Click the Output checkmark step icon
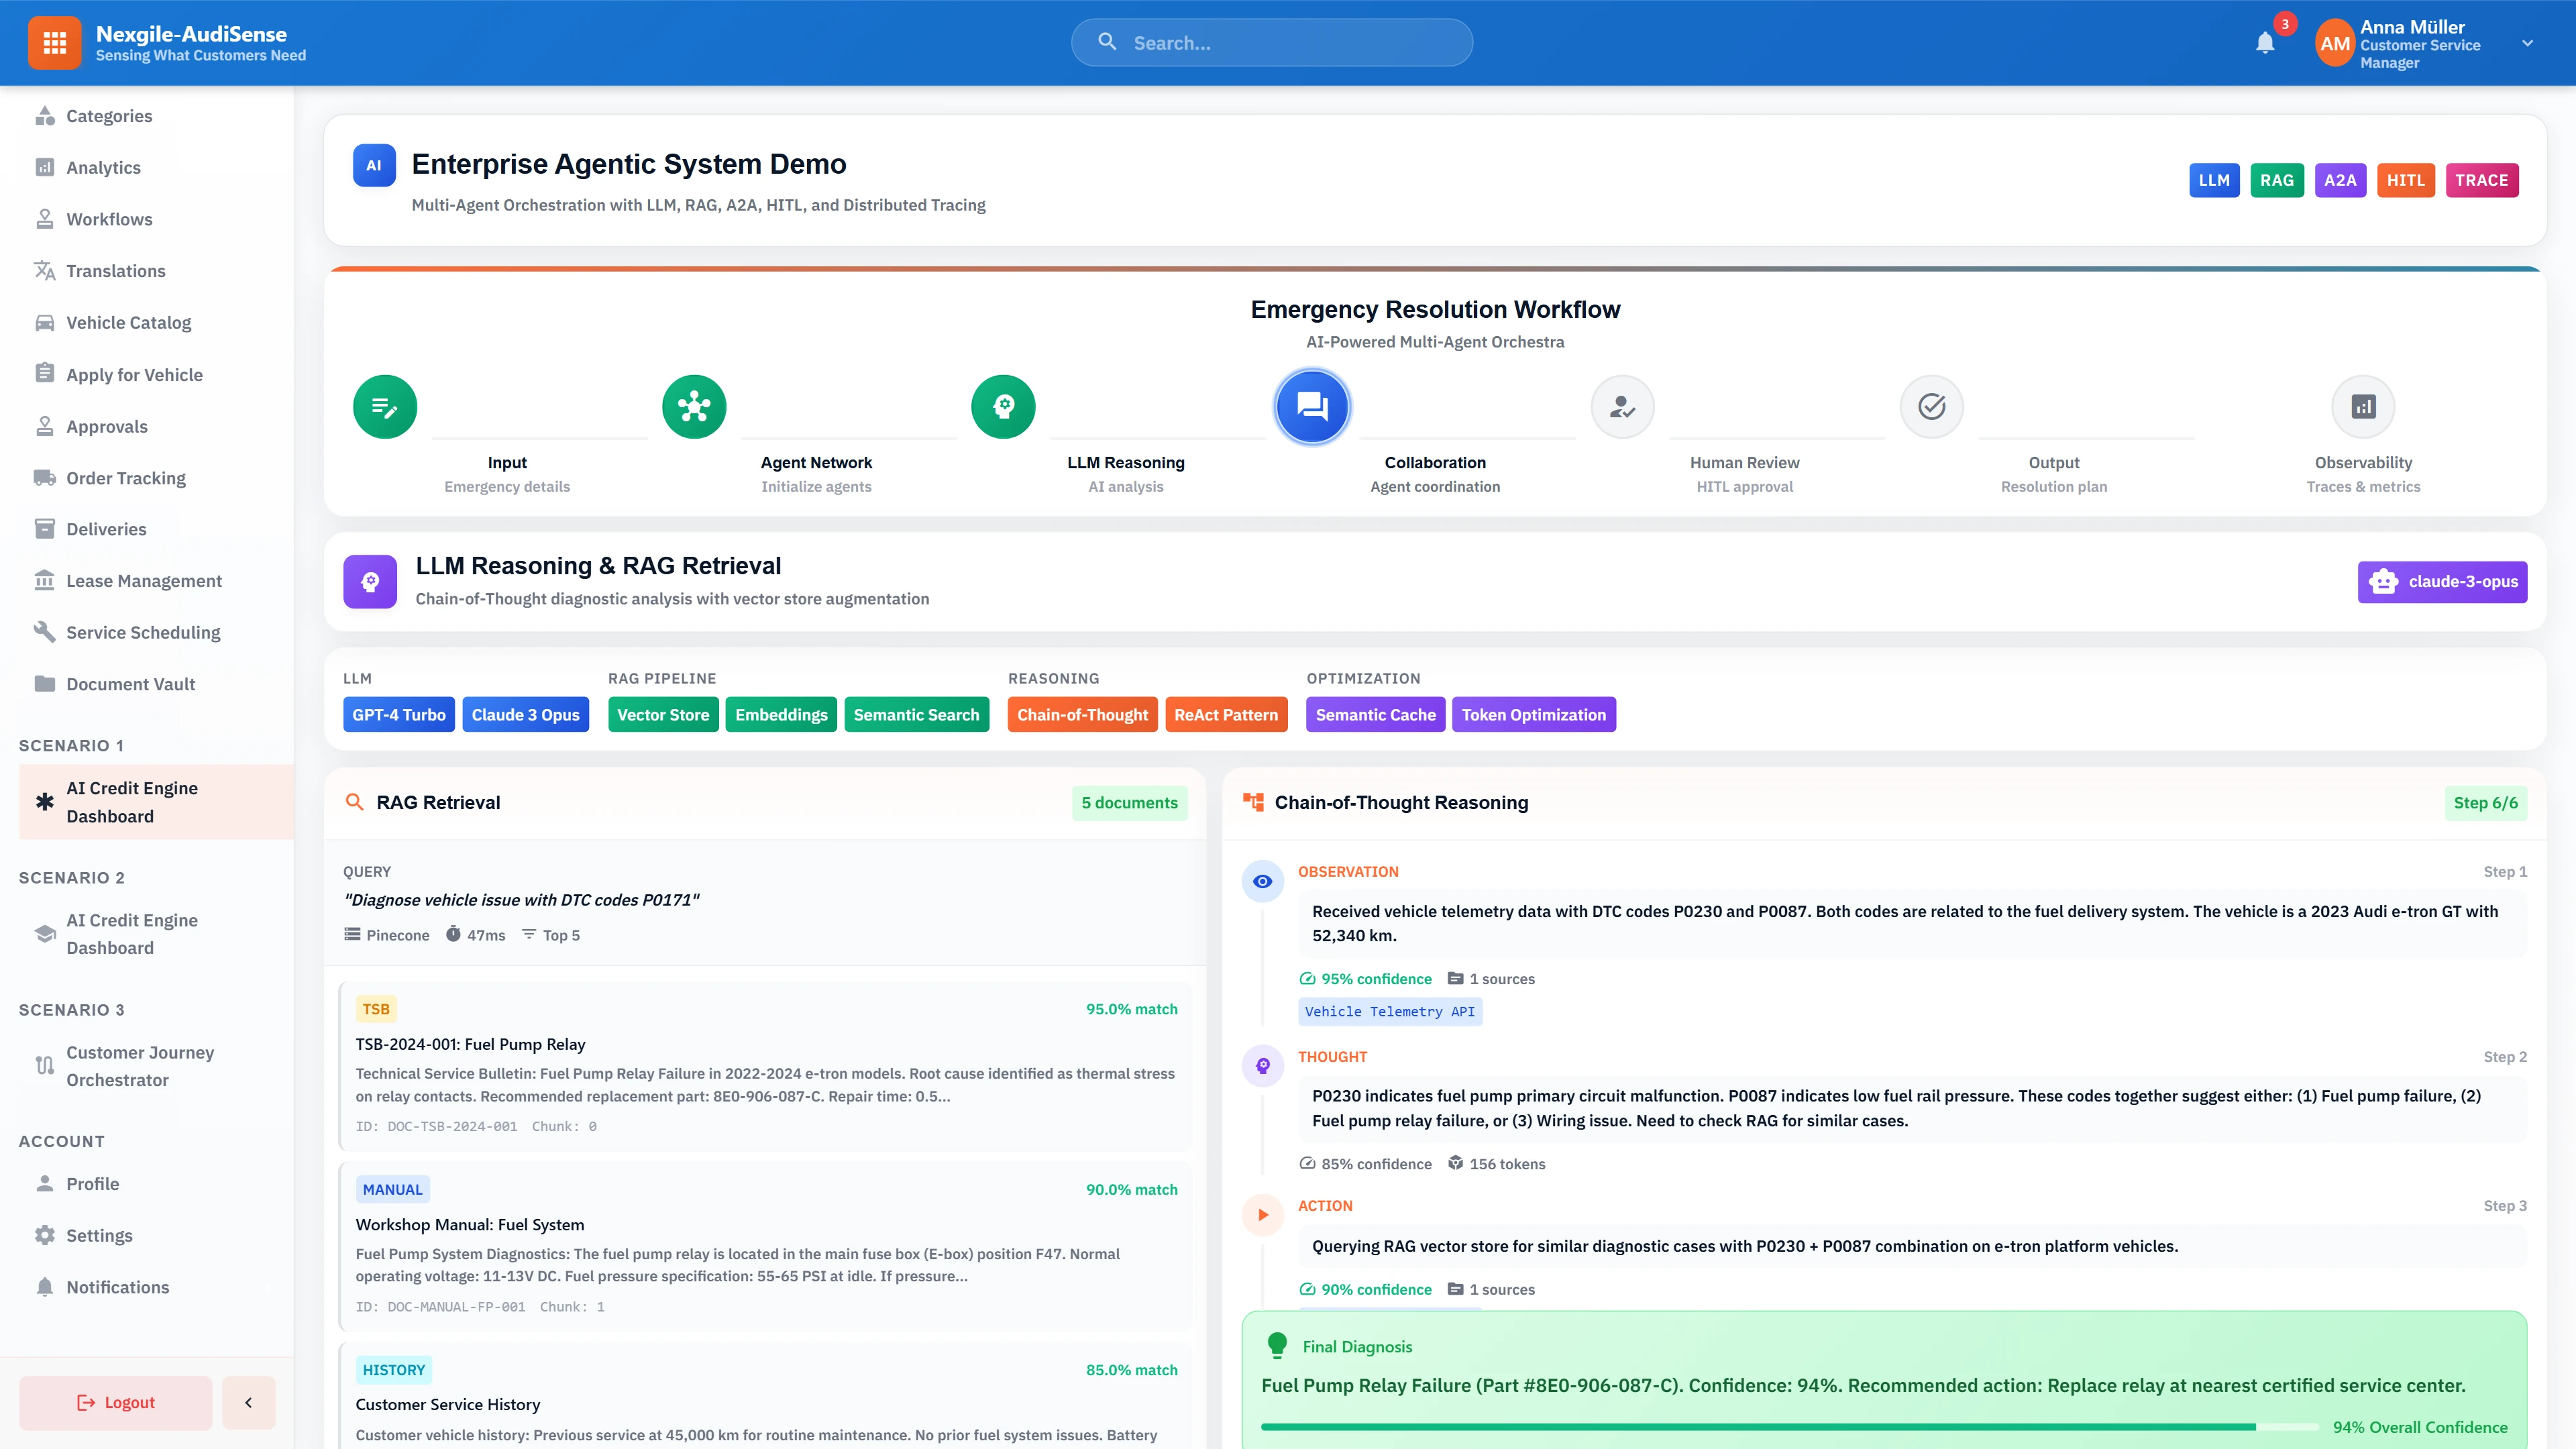 [1931, 407]
